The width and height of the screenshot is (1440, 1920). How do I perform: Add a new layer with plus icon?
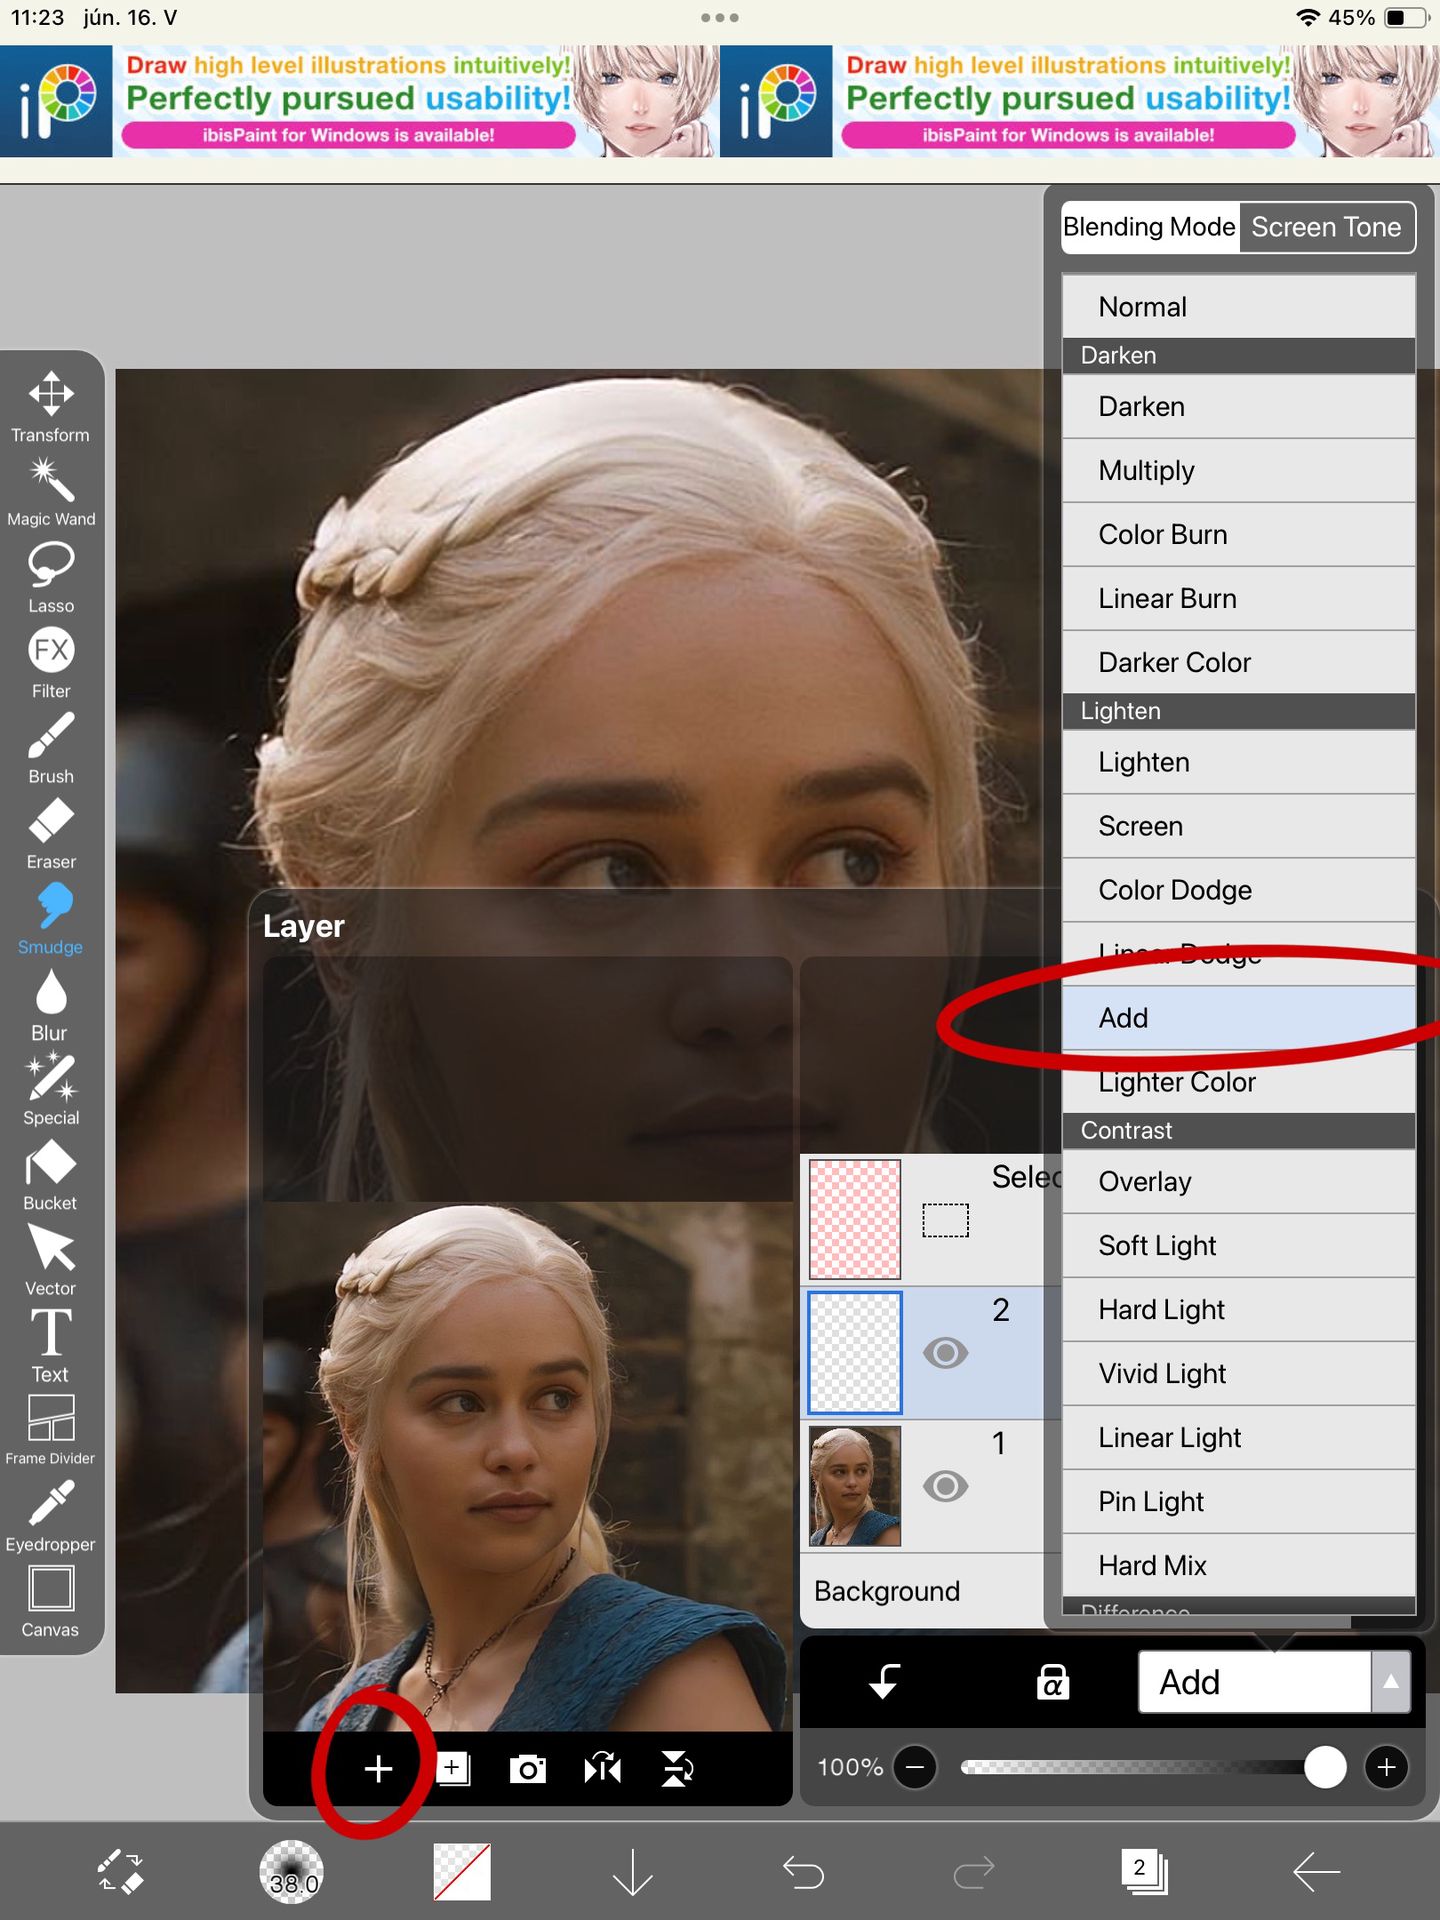tap(378, 1768)
